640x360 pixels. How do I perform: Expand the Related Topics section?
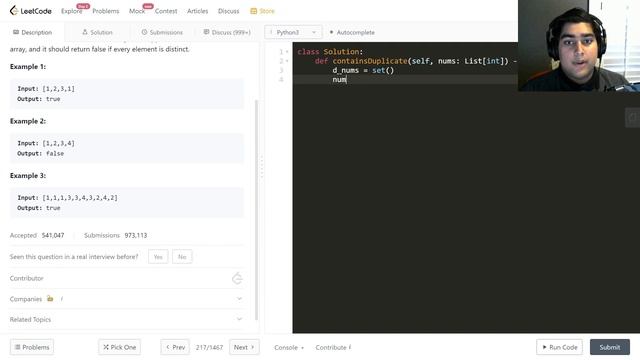[126, 319]
